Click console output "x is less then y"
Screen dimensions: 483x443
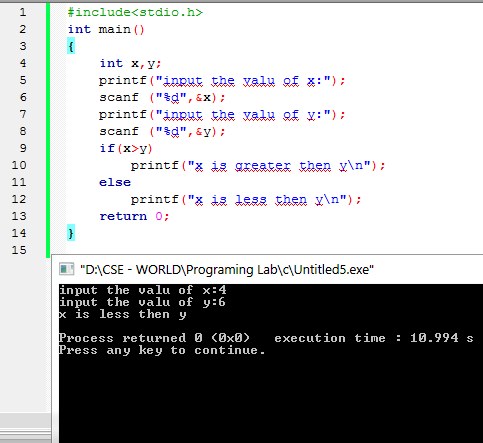click(123, 314)
